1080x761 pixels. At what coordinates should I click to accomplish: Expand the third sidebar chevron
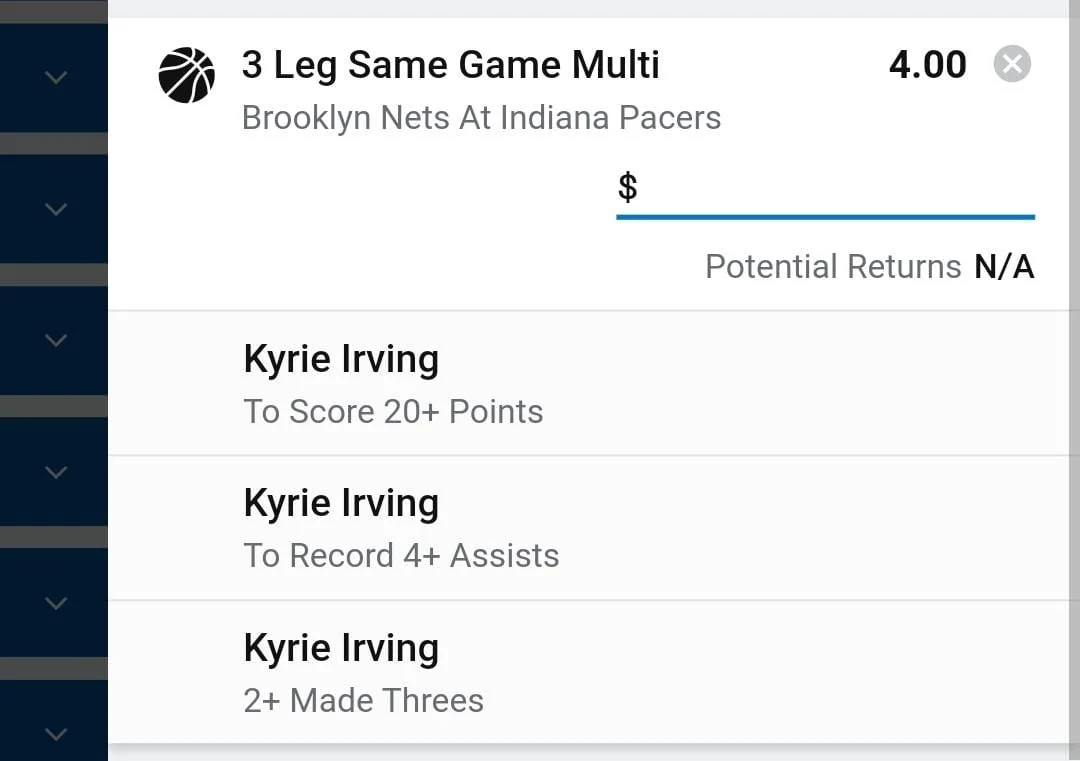pyautogui.click(x=56, y=340)
